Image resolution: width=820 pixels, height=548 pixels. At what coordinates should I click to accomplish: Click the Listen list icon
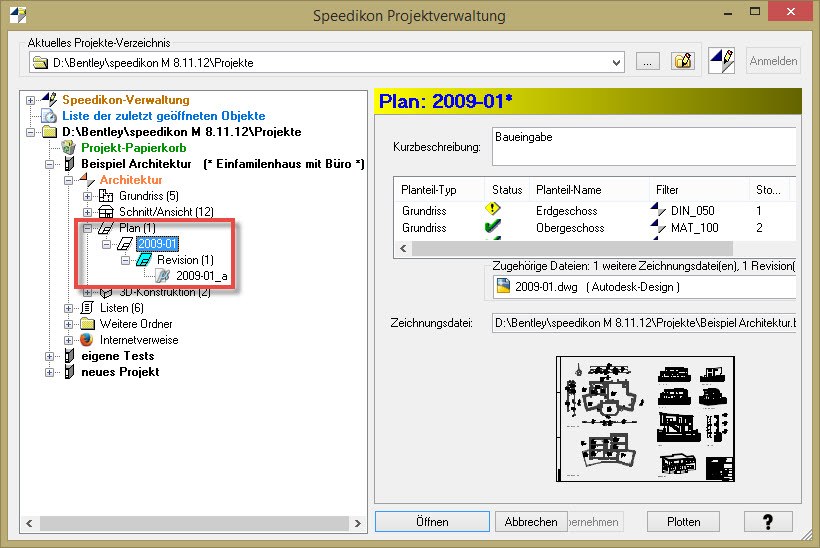[x=87, y=308]
